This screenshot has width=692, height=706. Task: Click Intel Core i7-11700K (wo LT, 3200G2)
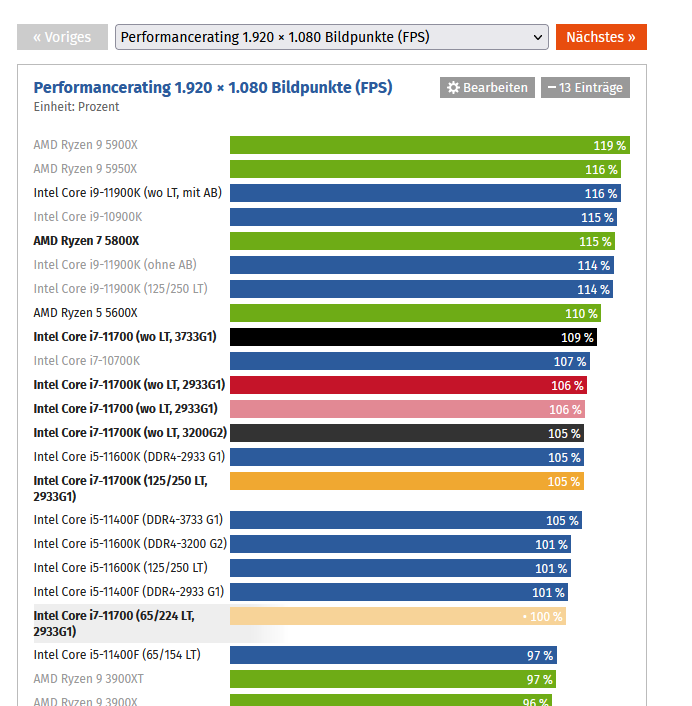coord(130,433)
